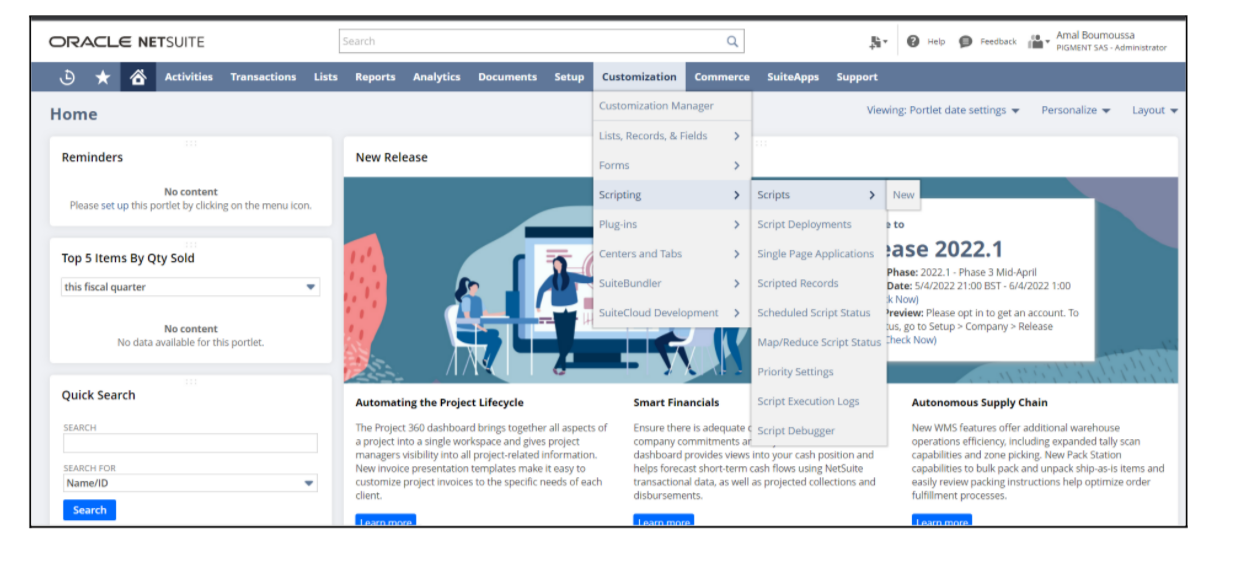
Task: Select Scripted Records
Action: [819, 283]
